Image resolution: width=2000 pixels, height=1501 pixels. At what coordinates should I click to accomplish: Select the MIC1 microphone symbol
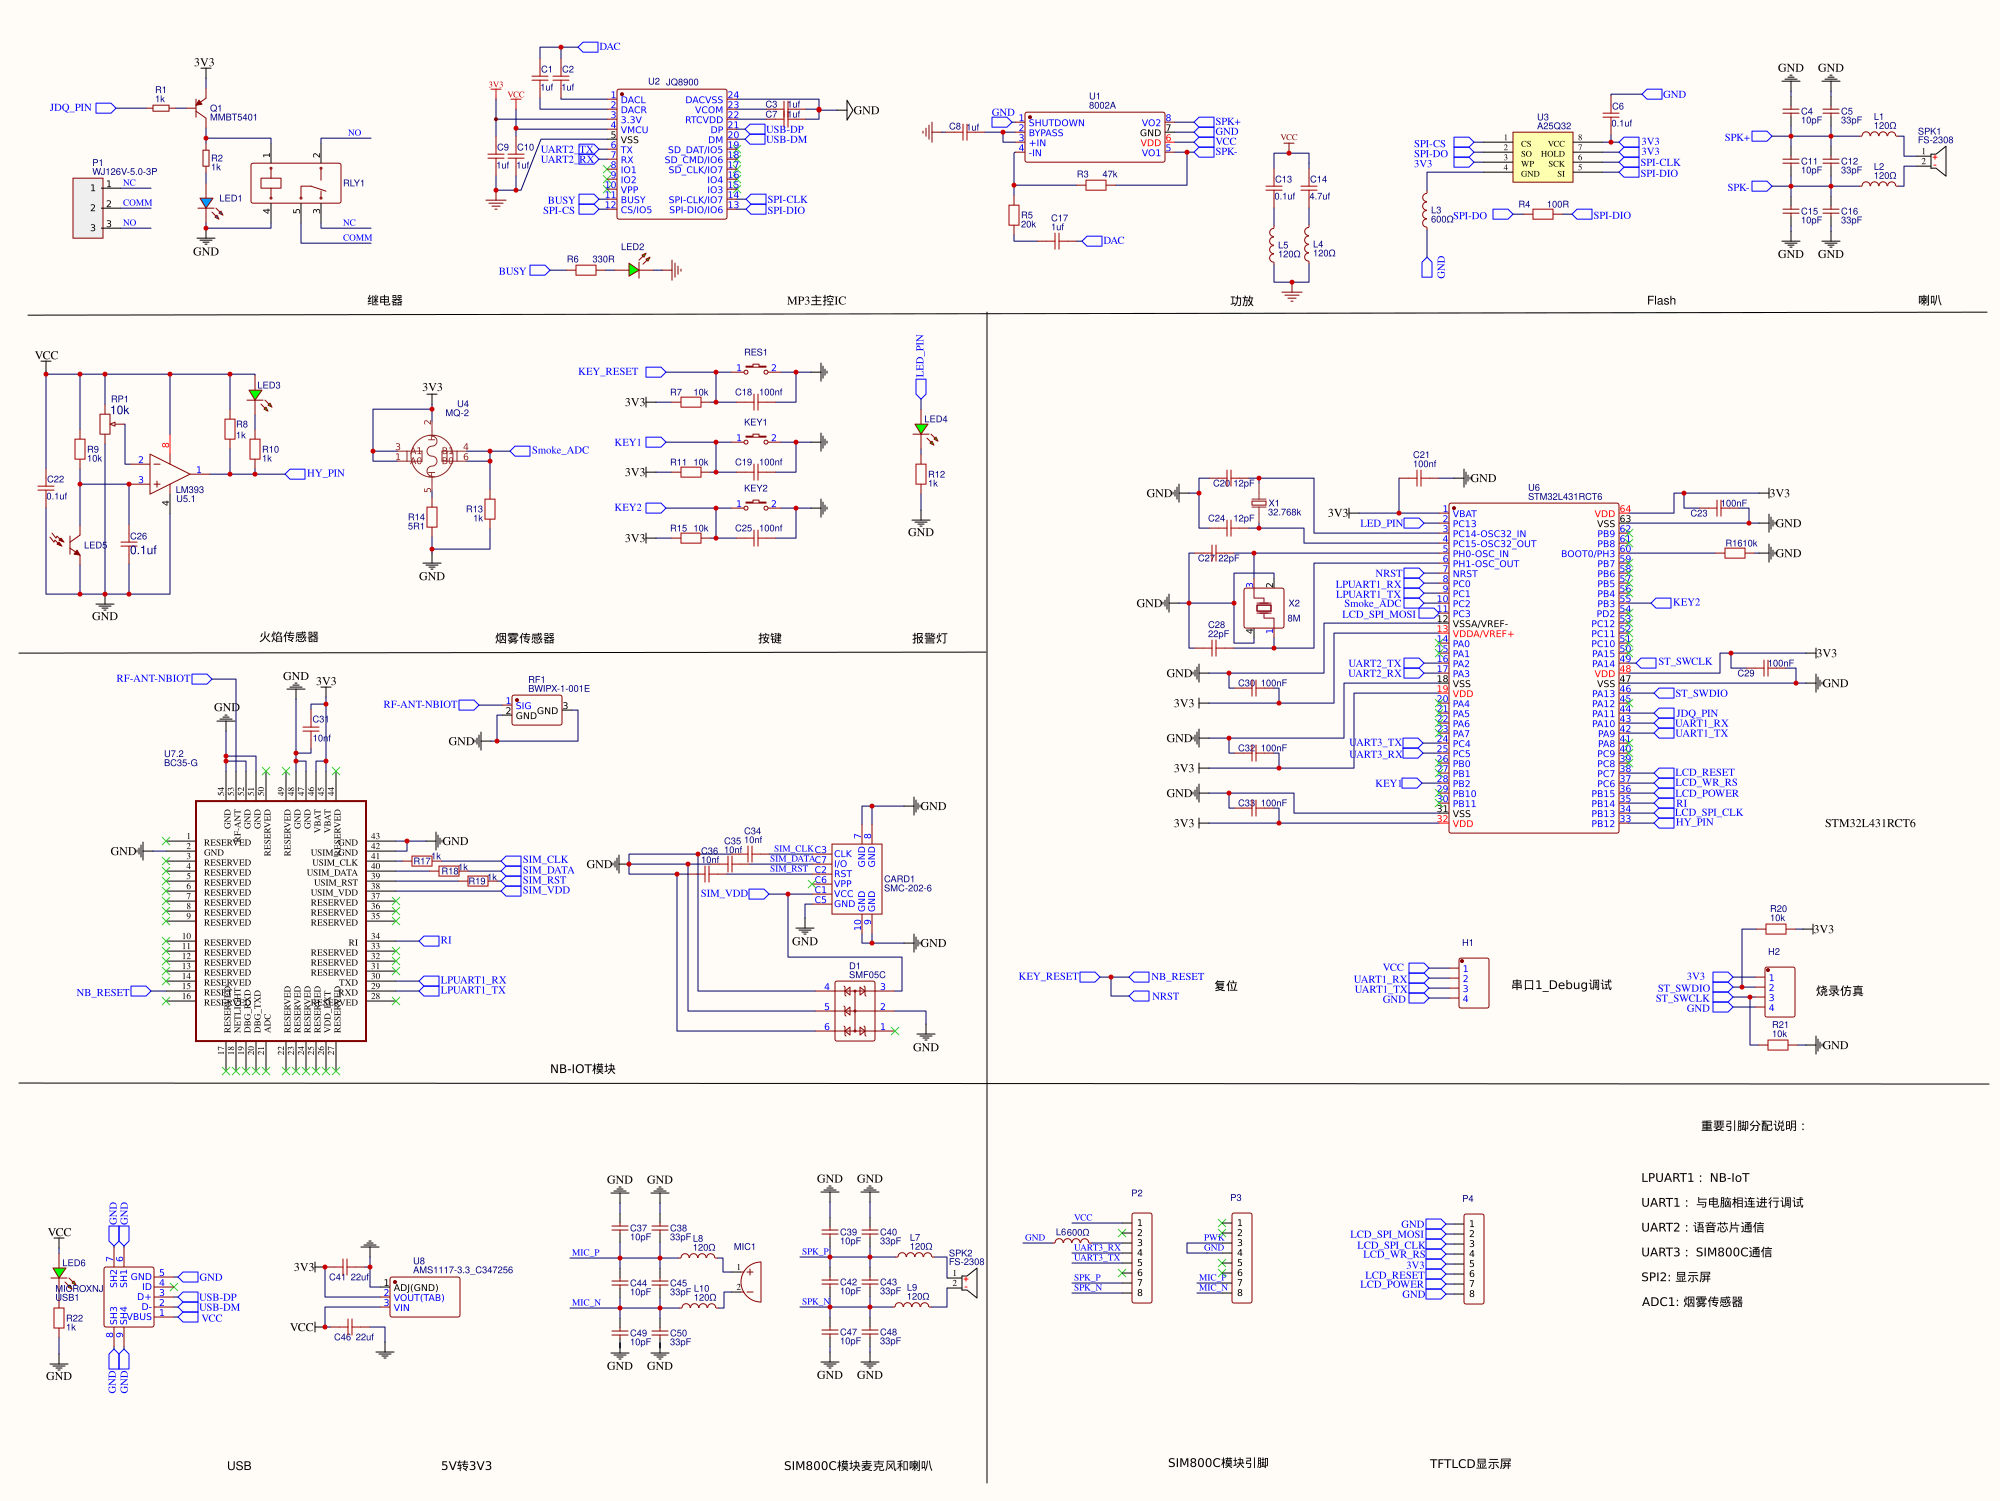[x=751, y=1281]
